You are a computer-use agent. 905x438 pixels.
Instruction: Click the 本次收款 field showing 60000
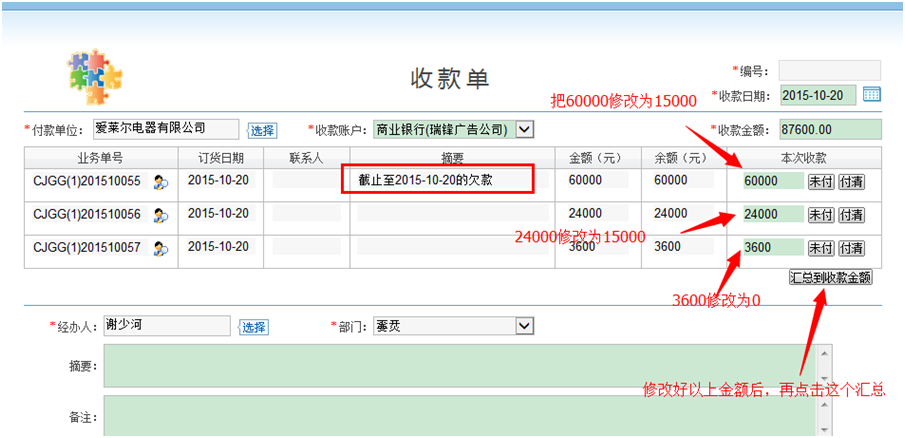[773, 181]
